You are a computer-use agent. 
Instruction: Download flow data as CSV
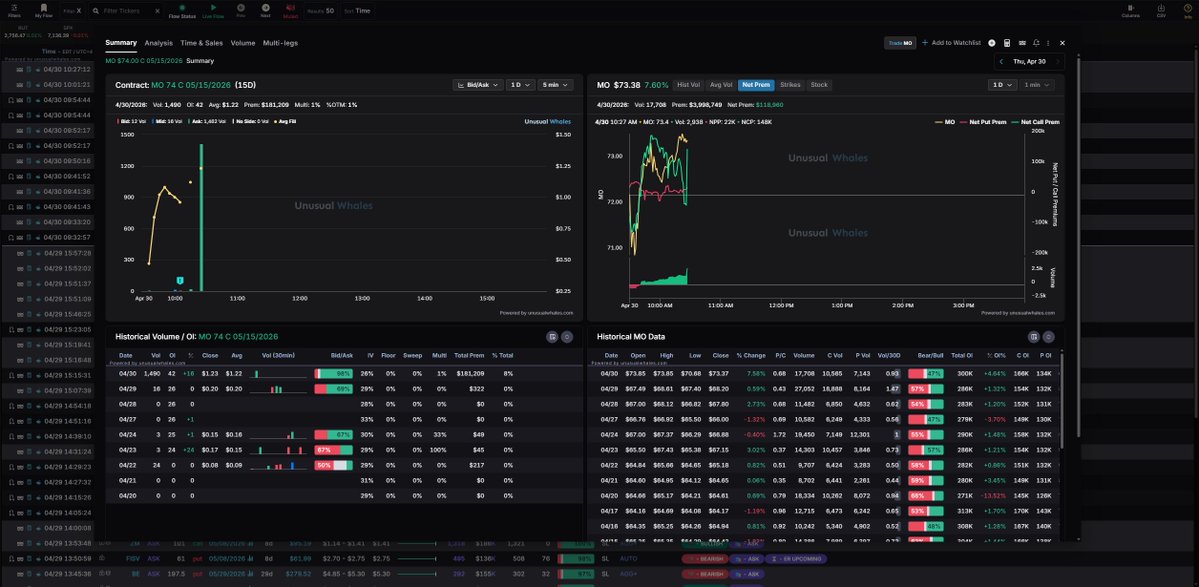(x=1161, y=8)
